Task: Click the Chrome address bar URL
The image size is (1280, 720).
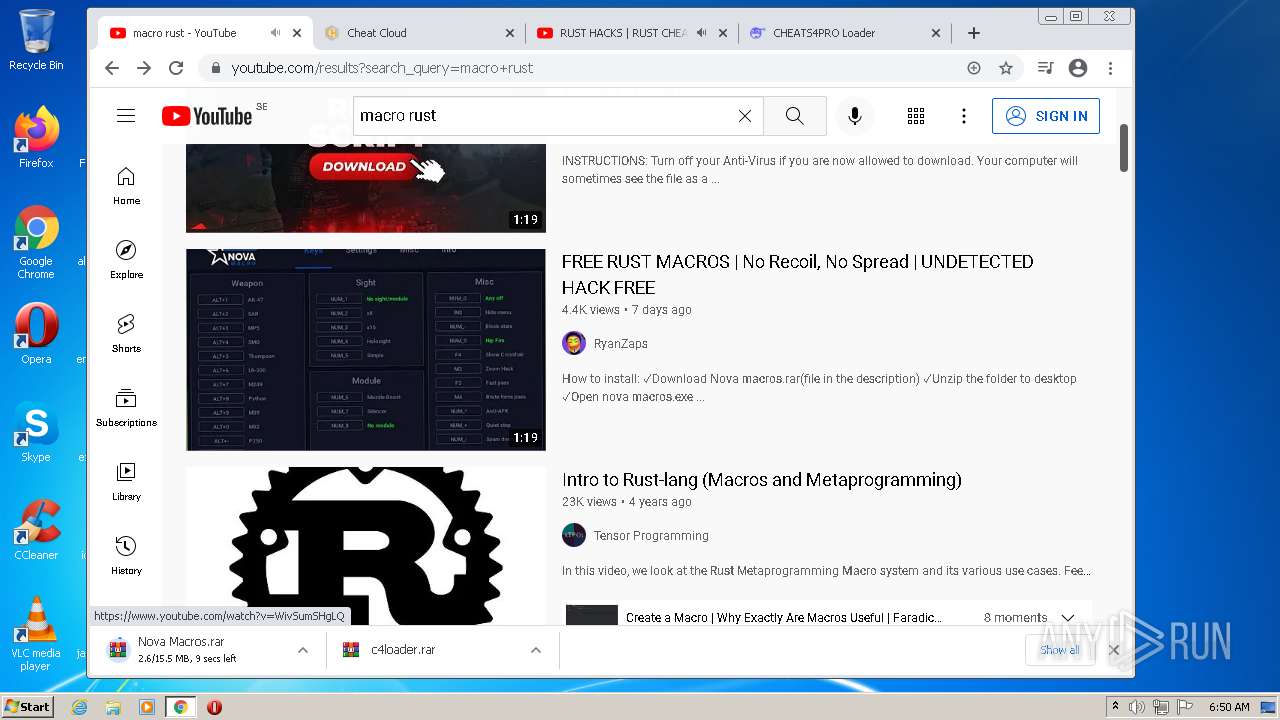Action: (x=382, y=68)
